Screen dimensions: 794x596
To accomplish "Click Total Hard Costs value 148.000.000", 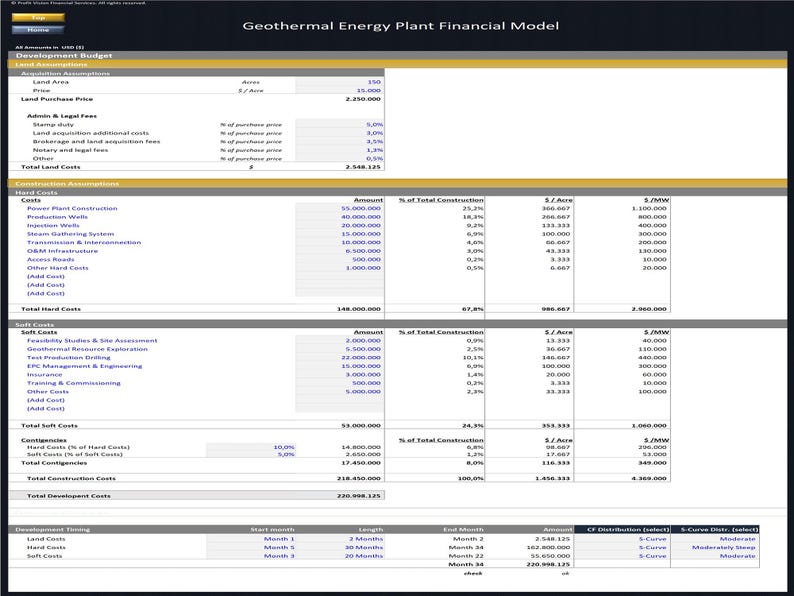I will (x=359, y=309).
